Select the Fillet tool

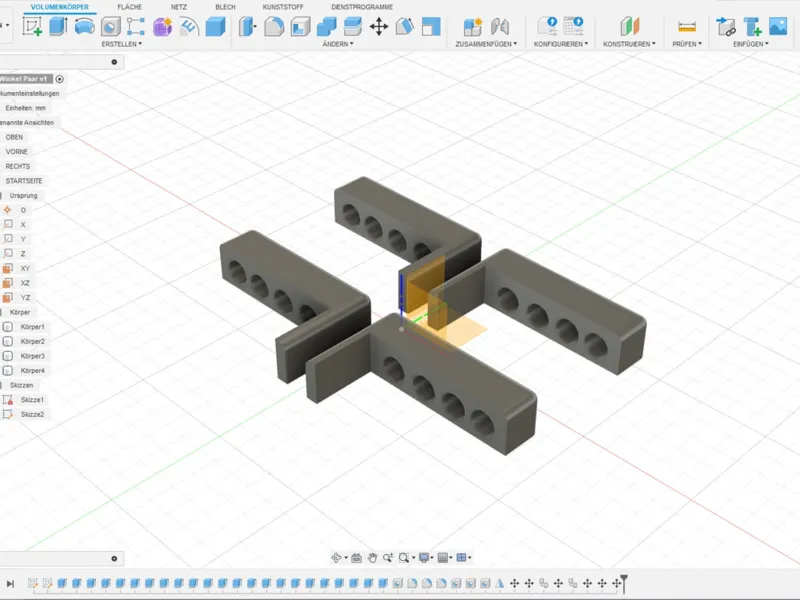point(274,27)
